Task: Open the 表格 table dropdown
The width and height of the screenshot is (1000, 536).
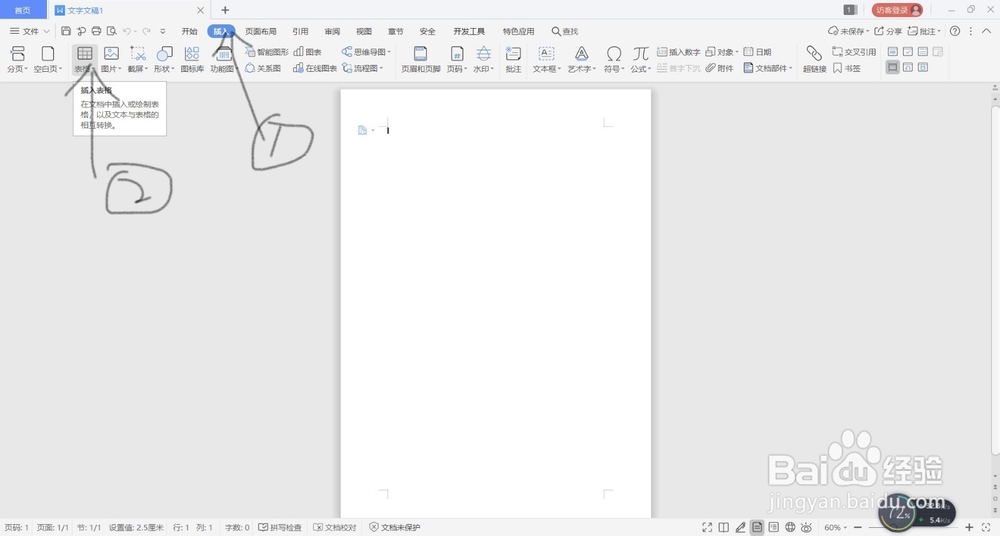Action: click(x=85, y=69)
